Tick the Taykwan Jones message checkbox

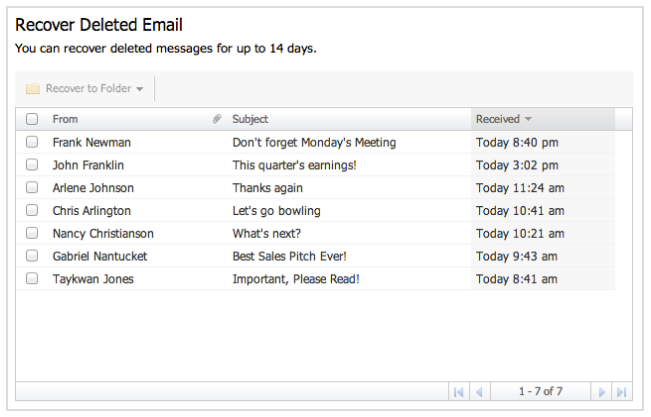coord(32,278)
